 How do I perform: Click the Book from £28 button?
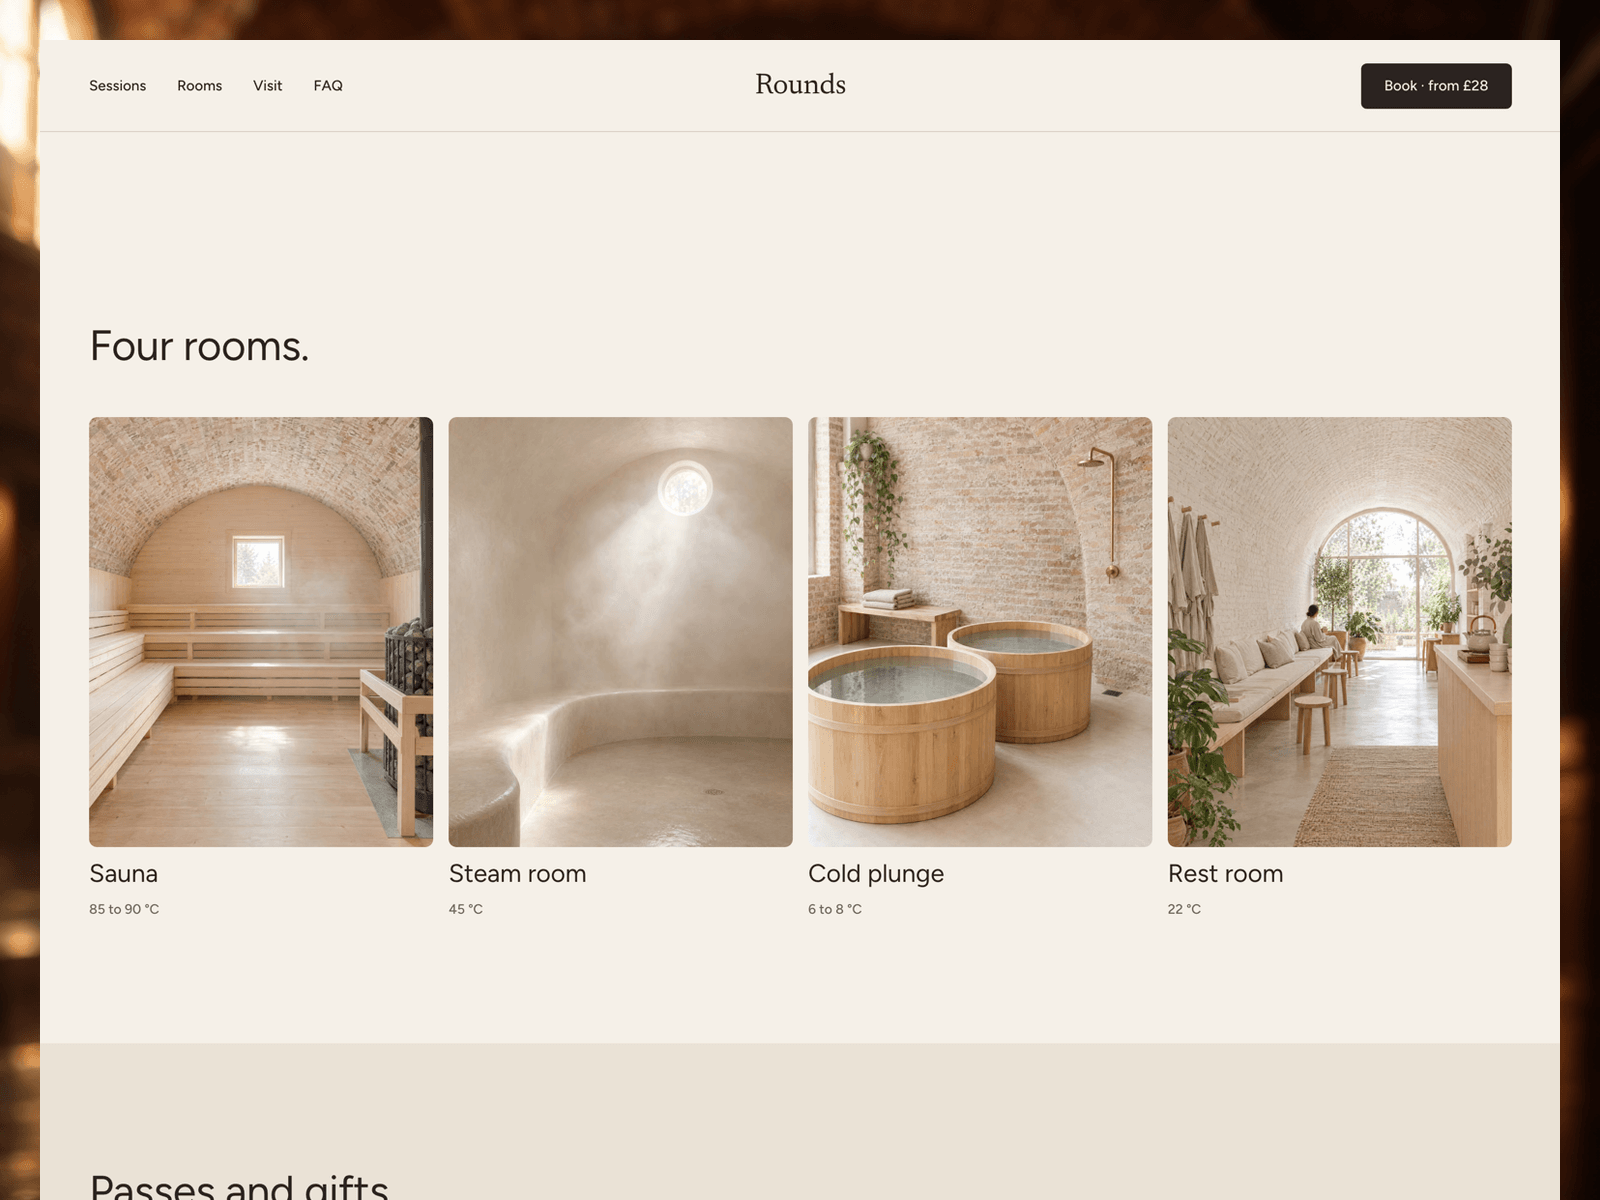[x=1436, y=86]
